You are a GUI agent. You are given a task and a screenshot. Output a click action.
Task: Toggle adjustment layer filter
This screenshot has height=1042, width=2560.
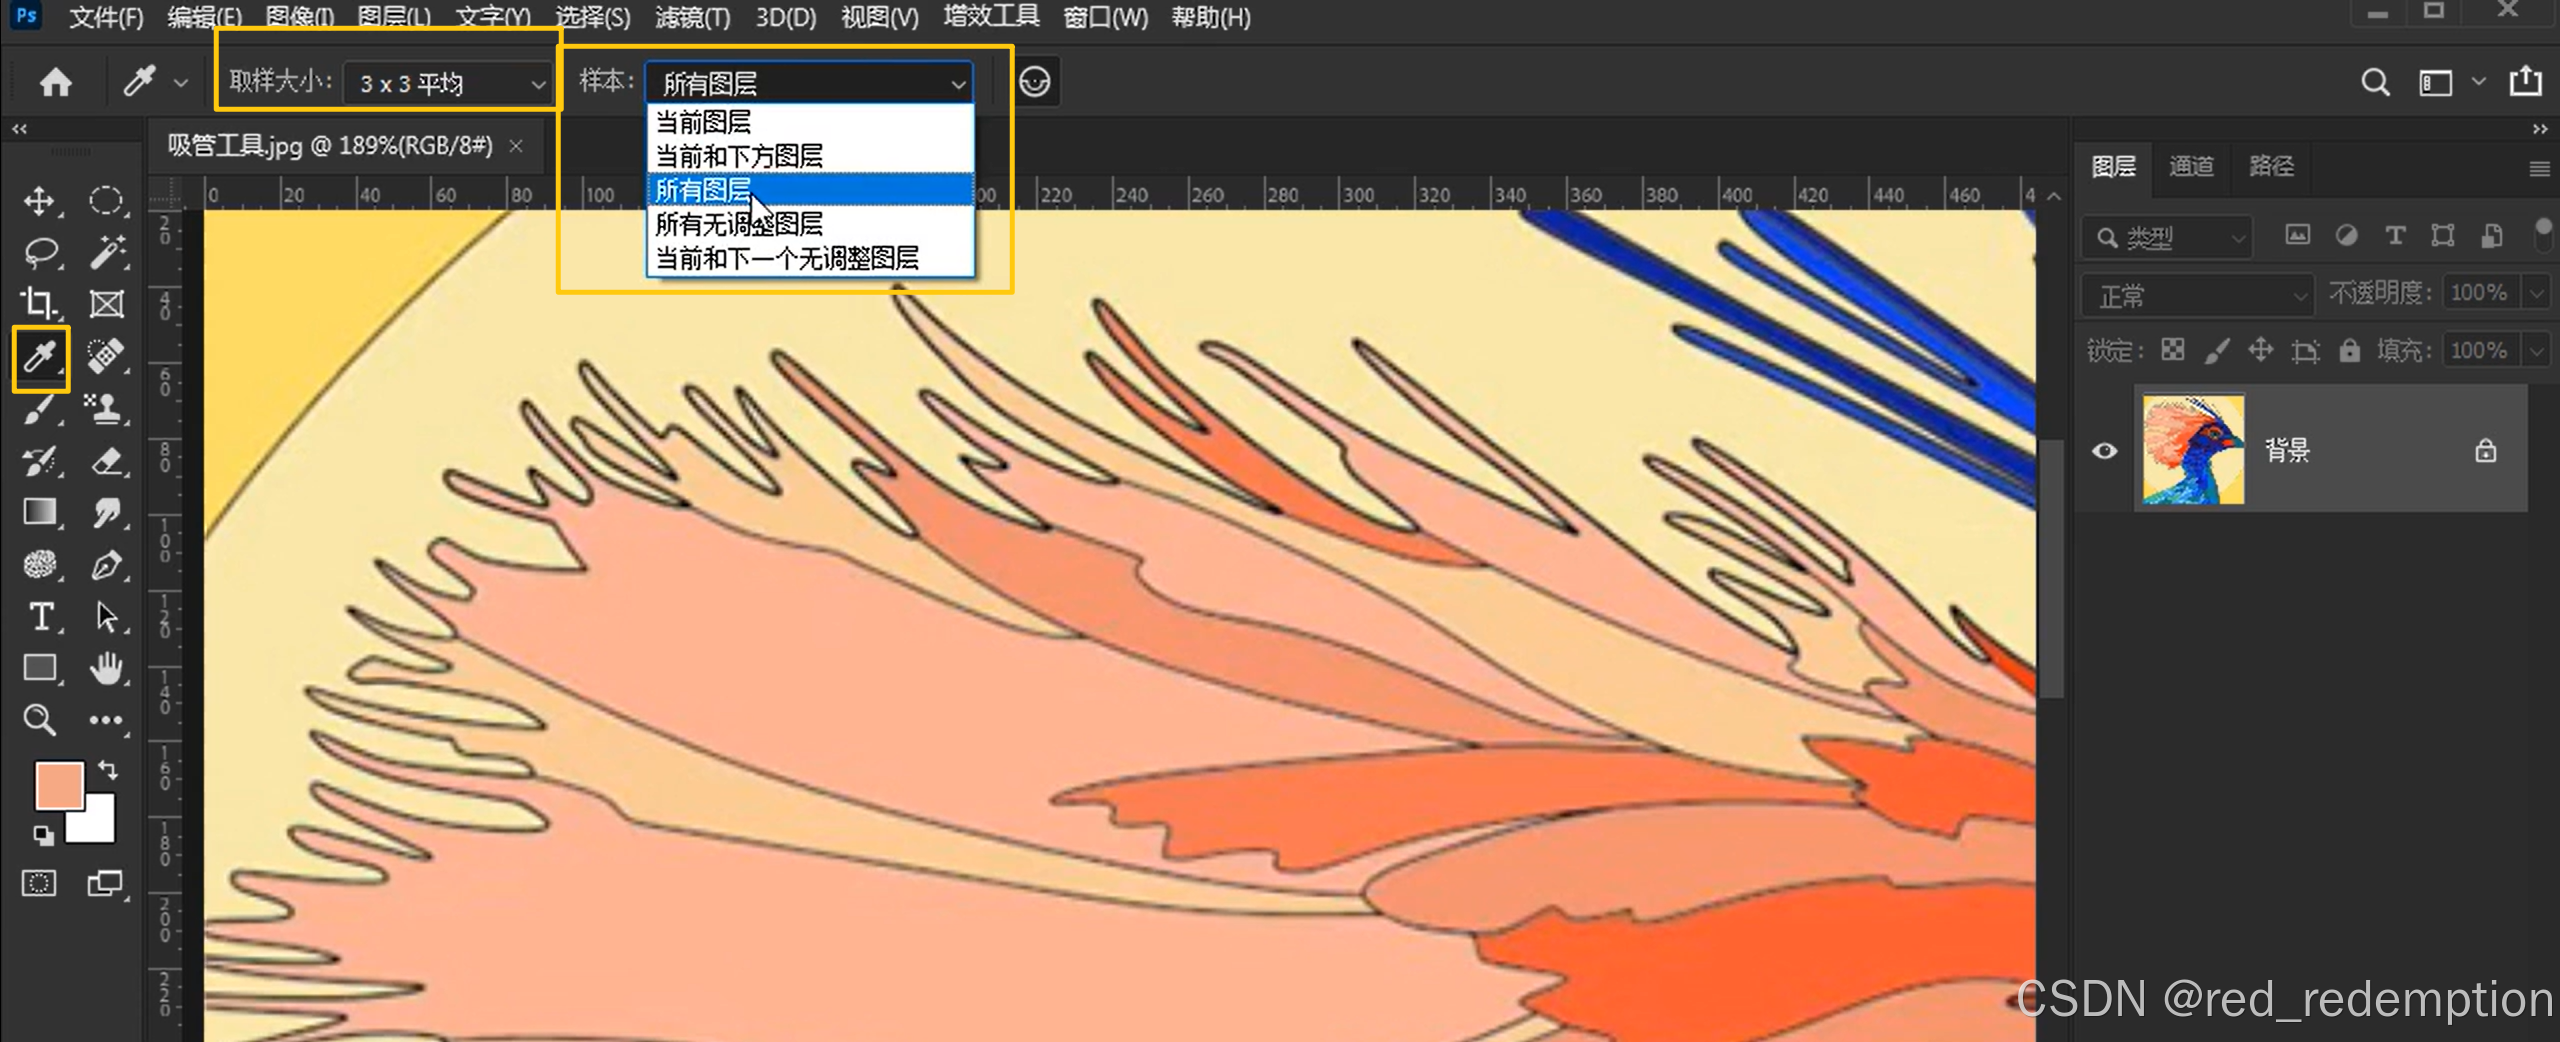coord(2346,236)
